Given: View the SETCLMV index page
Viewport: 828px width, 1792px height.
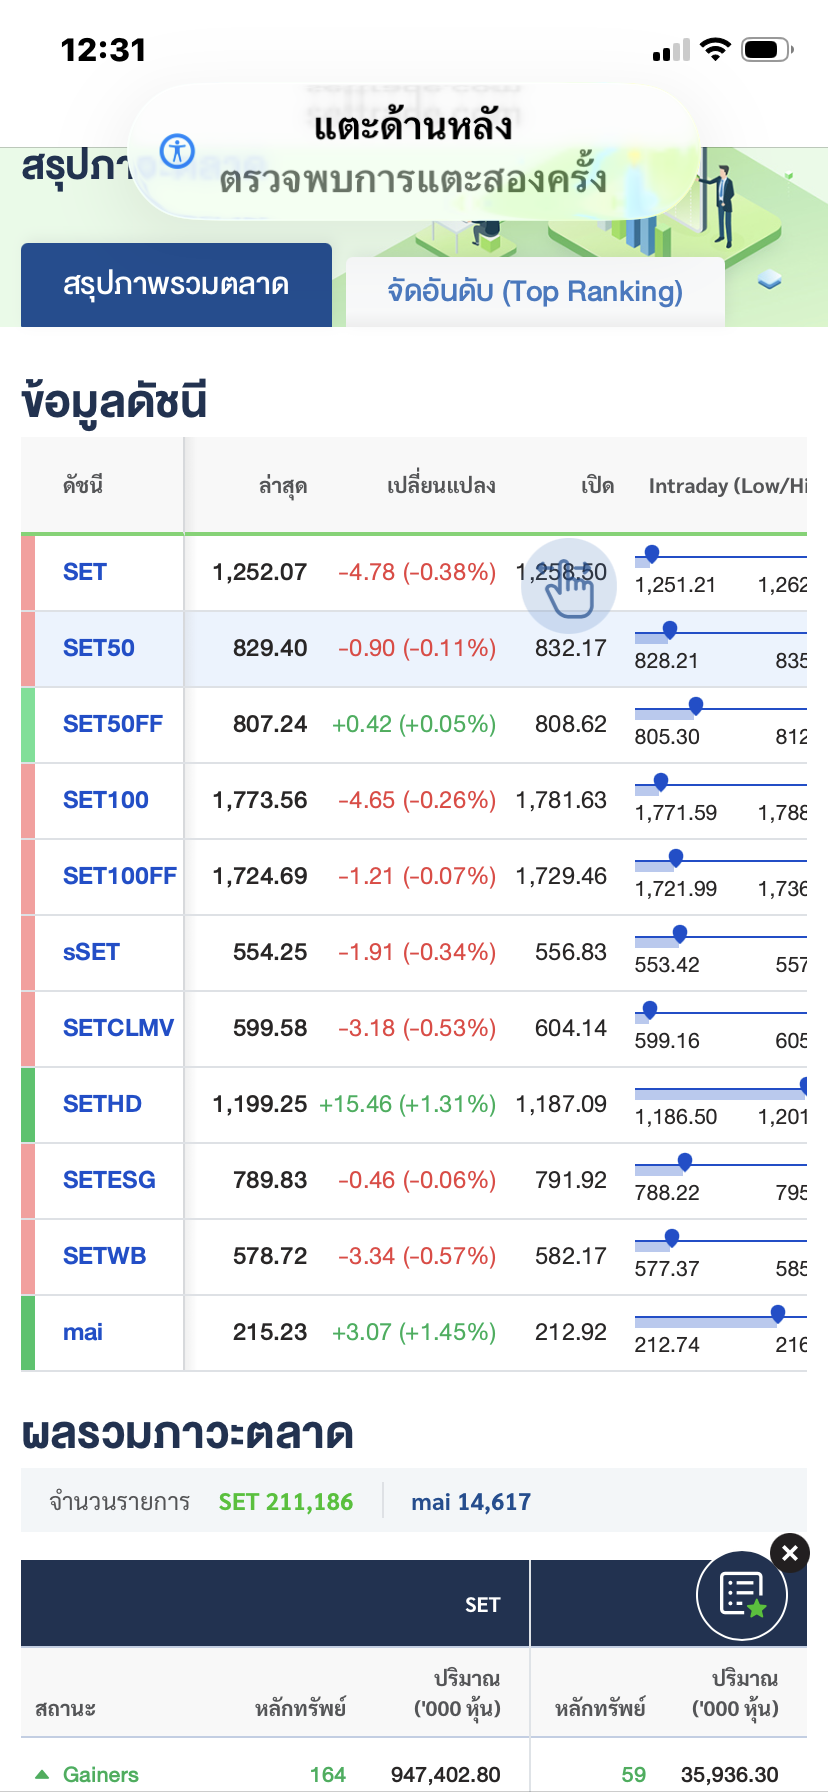Looking at the screenshot, I should [118, 1028].
